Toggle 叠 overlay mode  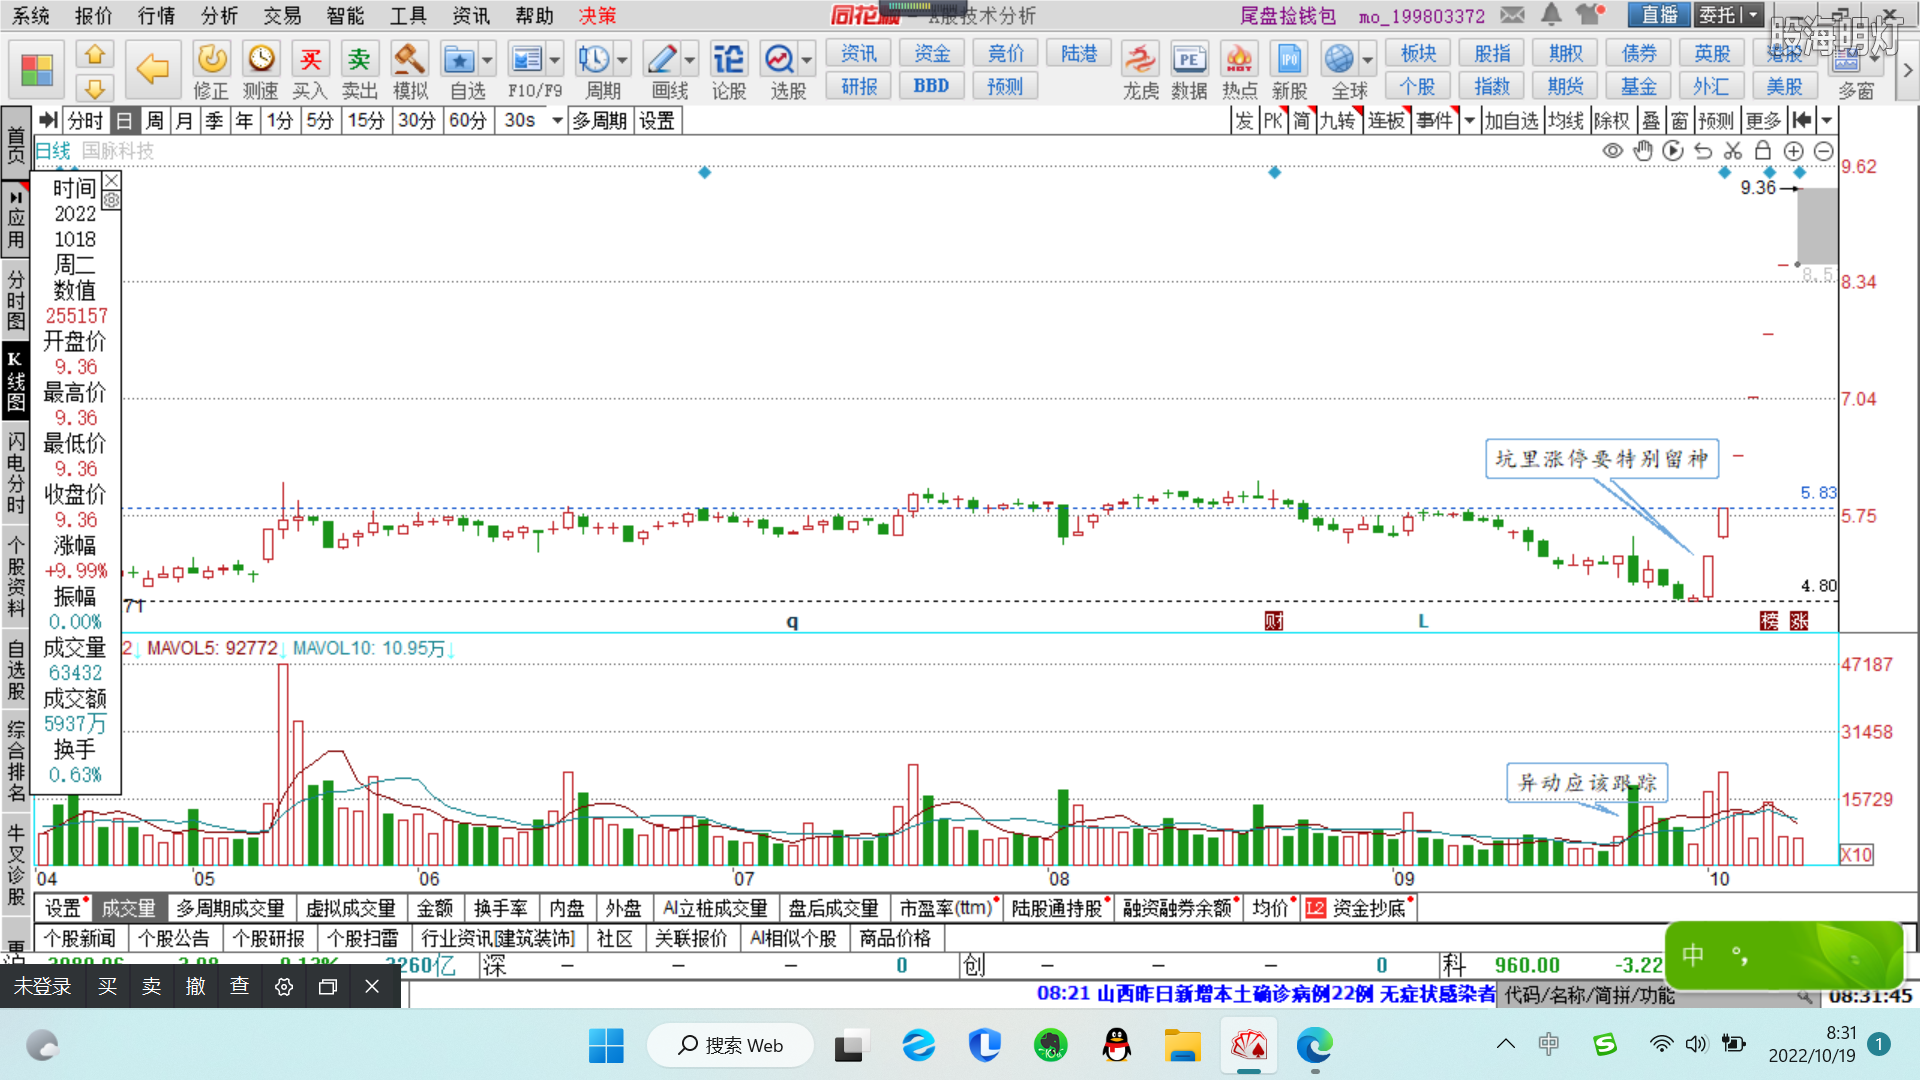click(1651, 121)
